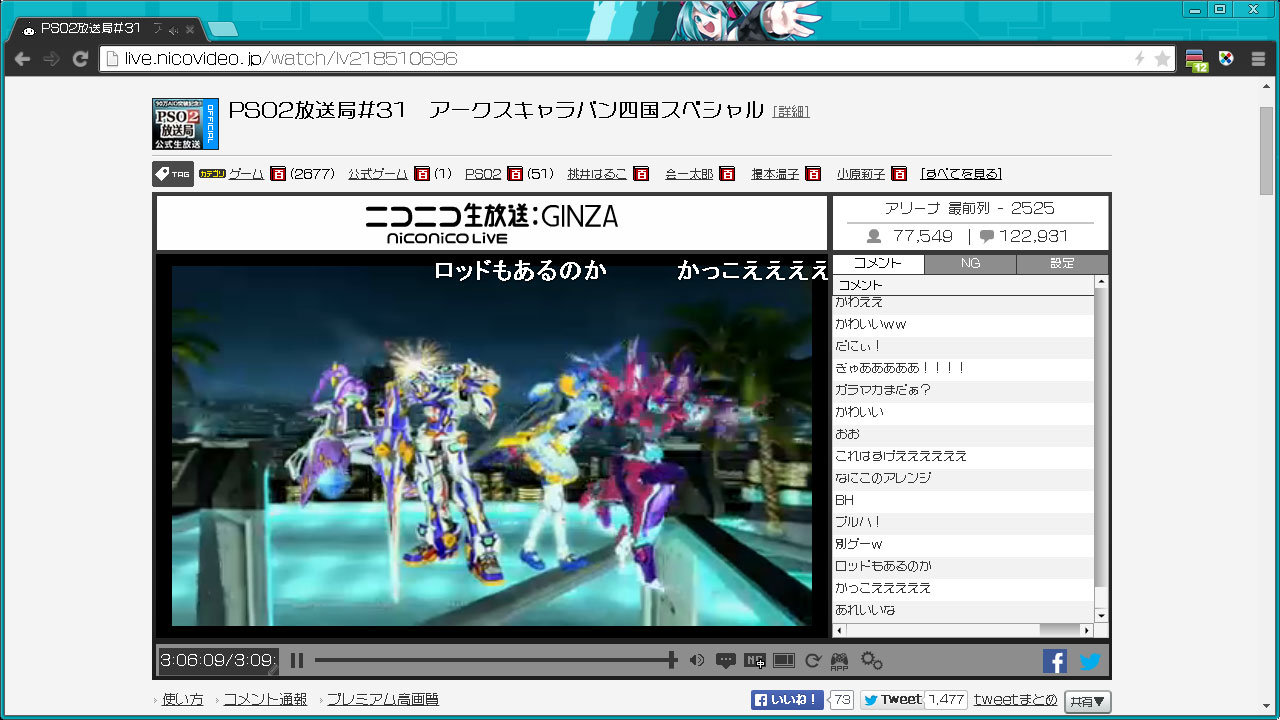Open dictionary icon beside 榎本温子 tag

click(x=813, y=174)
